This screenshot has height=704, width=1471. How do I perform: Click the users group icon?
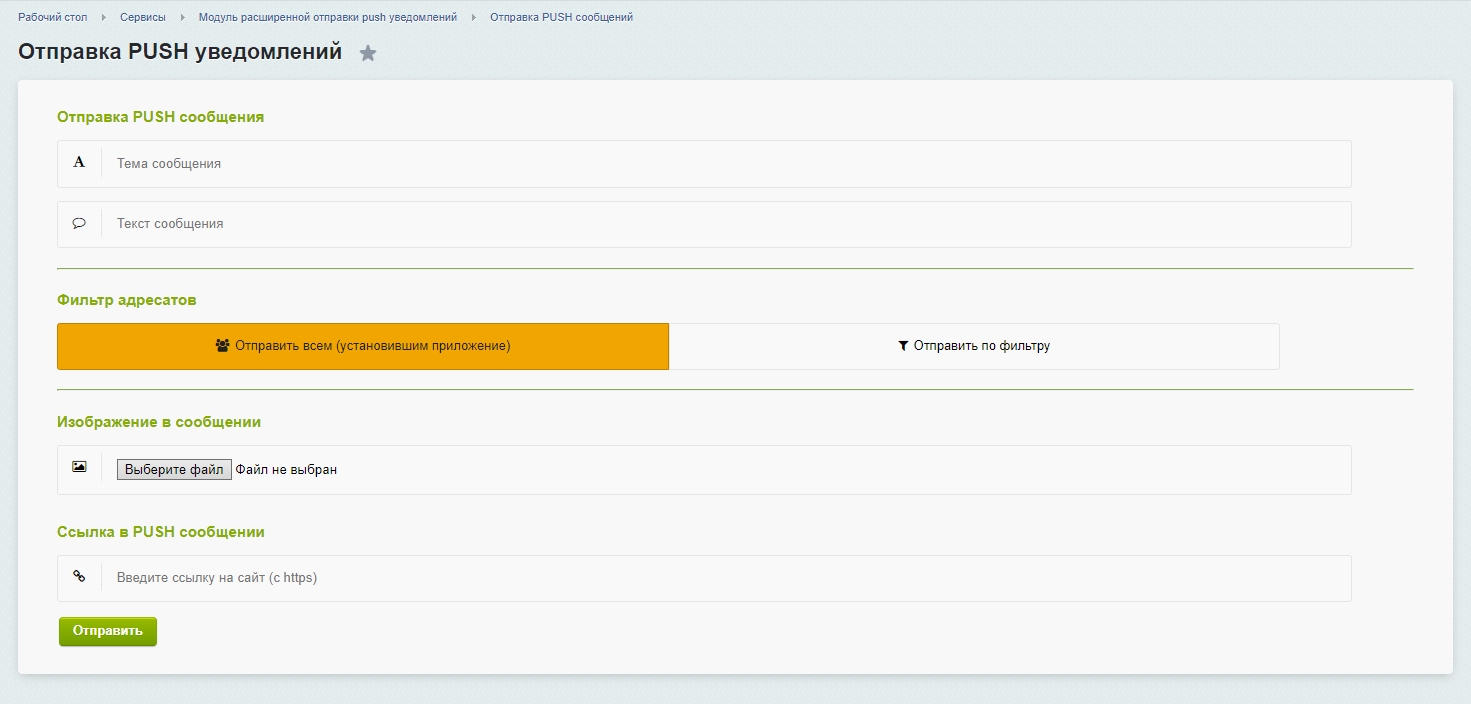pos(222,346)
